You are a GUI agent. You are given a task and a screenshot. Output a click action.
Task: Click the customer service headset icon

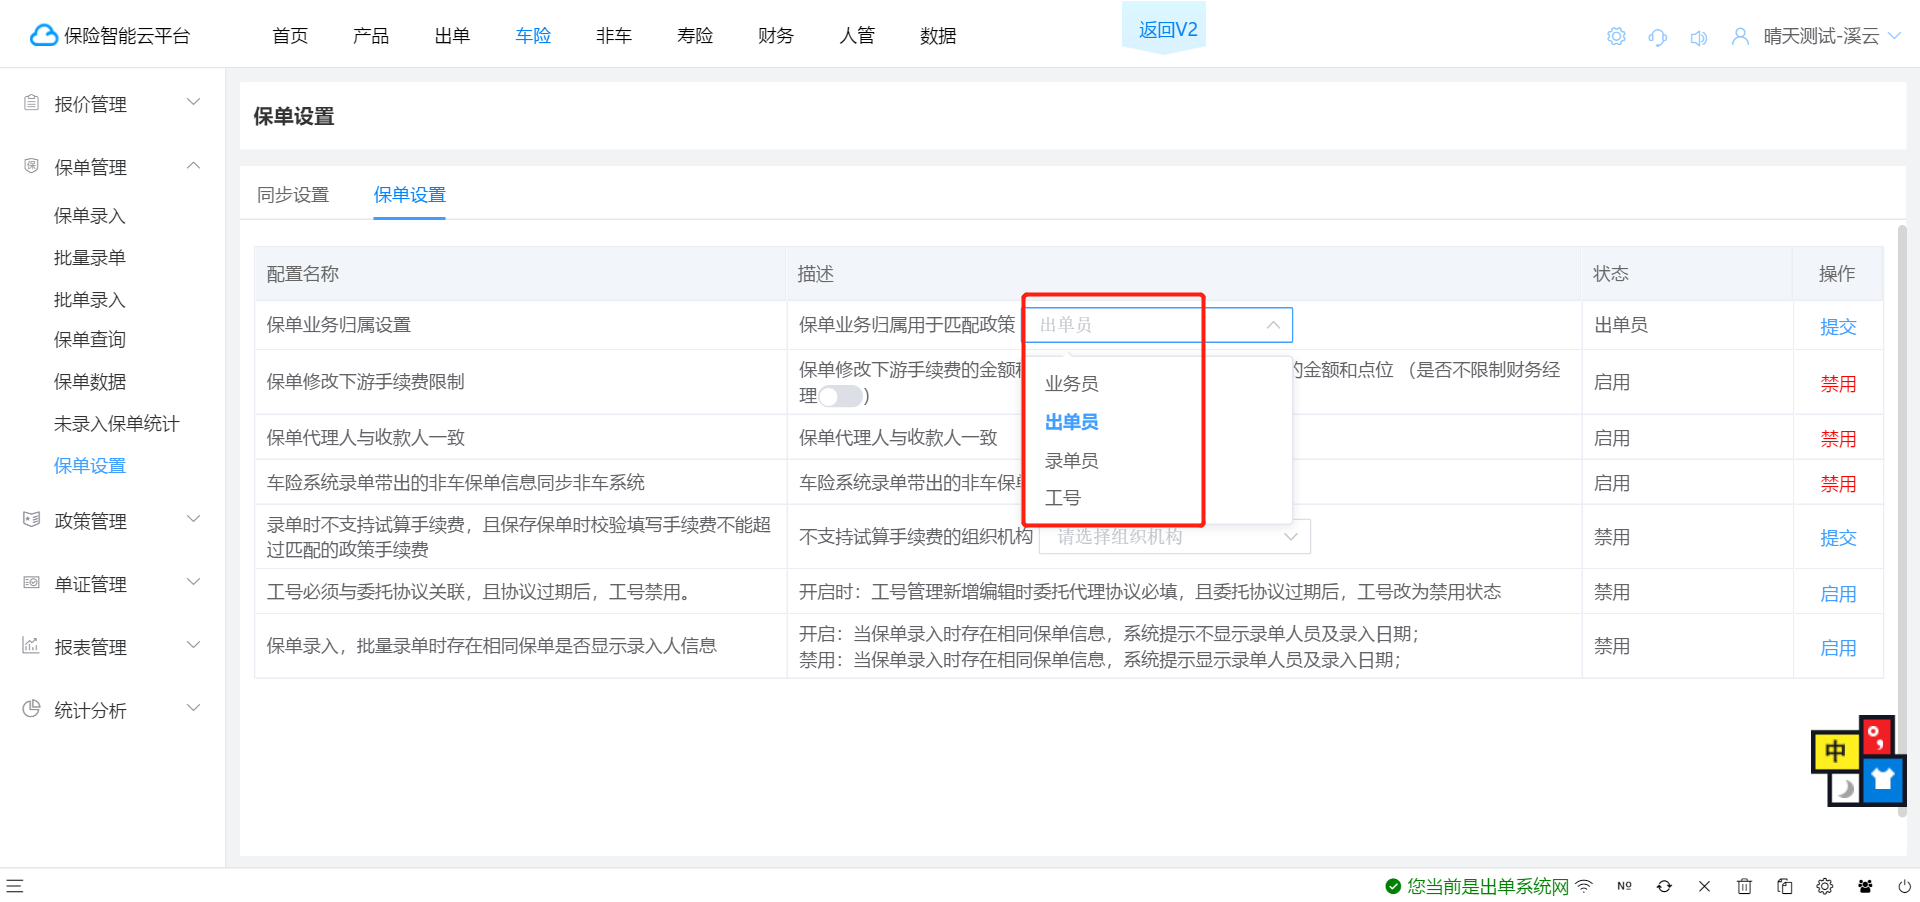click(1657, 37)
